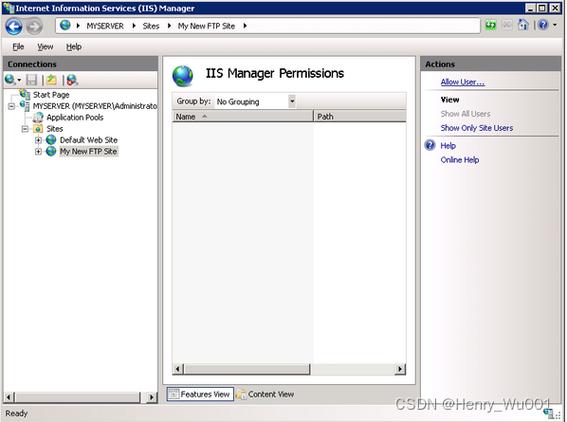Viewport: 567px width, 422px height.
Task: Click the Forward navigation arrow button
Action: point(34,26)
